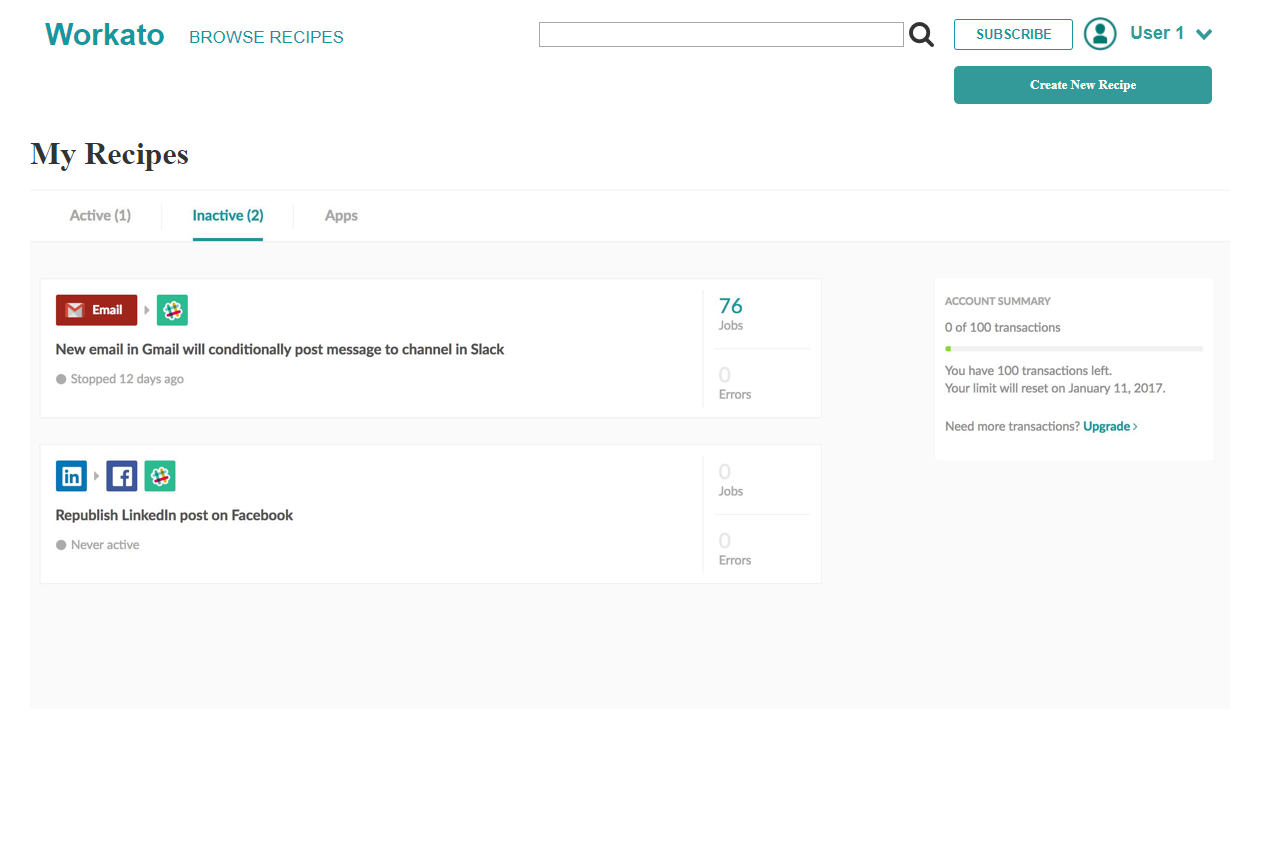Screen dimensions: 1288x858
Task: Click the You have 100 transactions left text
Action: pos(1028,371)
